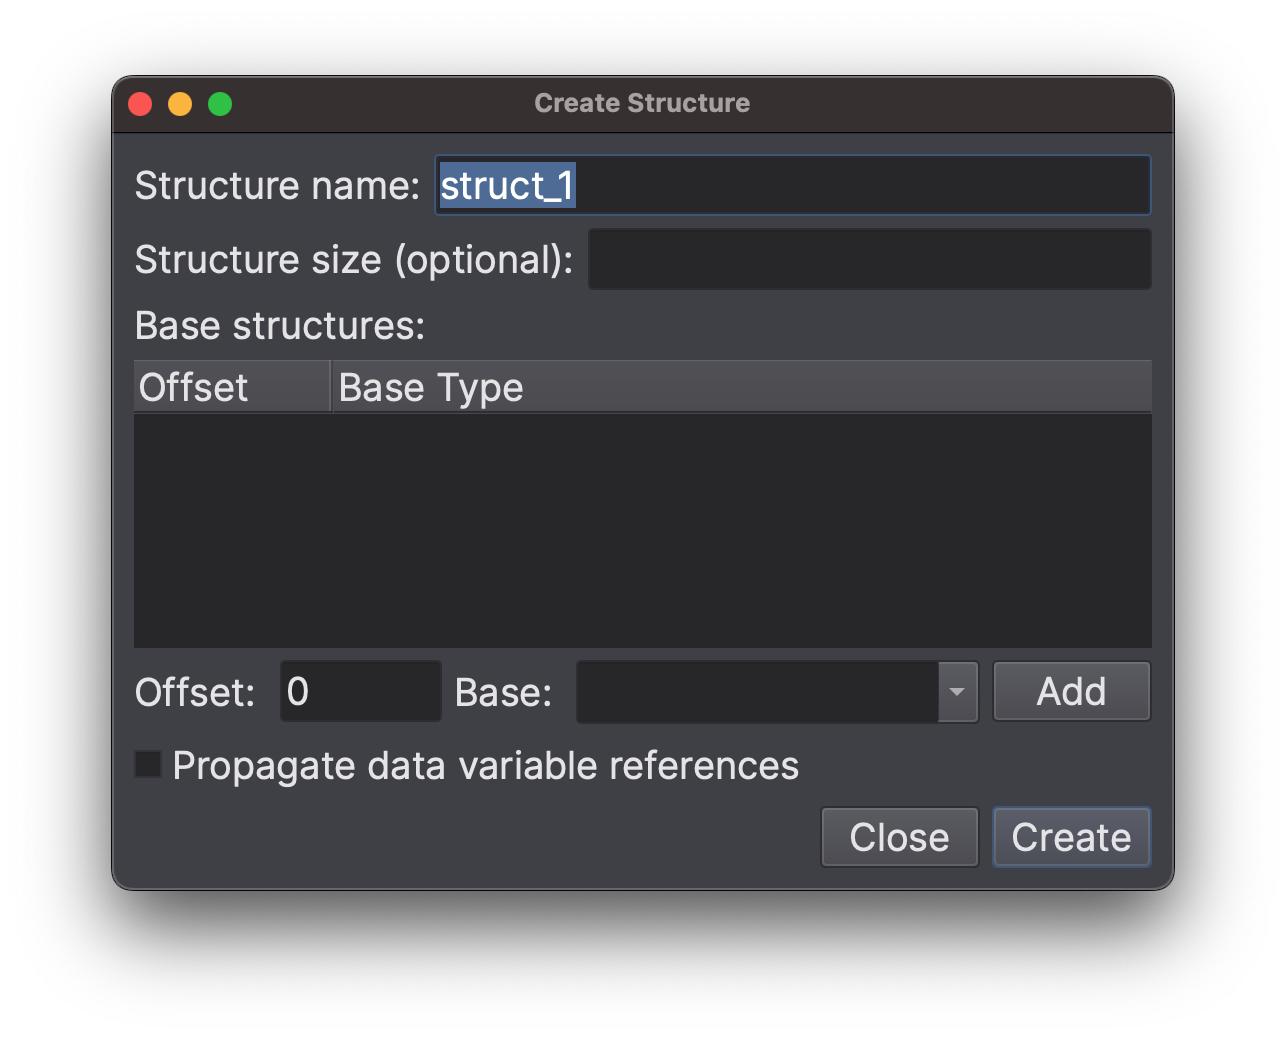Select the Offset input showing 0
The image size is (1286, 1038).
[x=361, y=691]
